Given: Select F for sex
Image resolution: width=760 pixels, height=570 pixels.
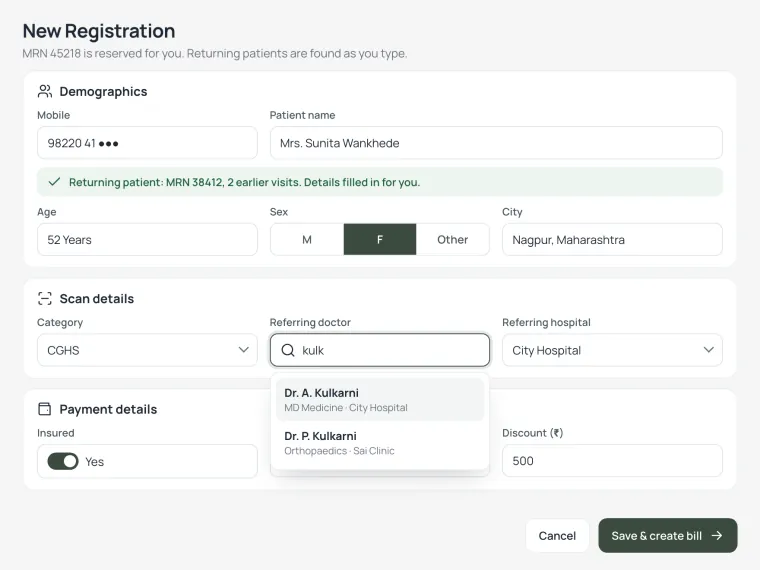Looking at the screenshot, I should (x=380, y=239).
